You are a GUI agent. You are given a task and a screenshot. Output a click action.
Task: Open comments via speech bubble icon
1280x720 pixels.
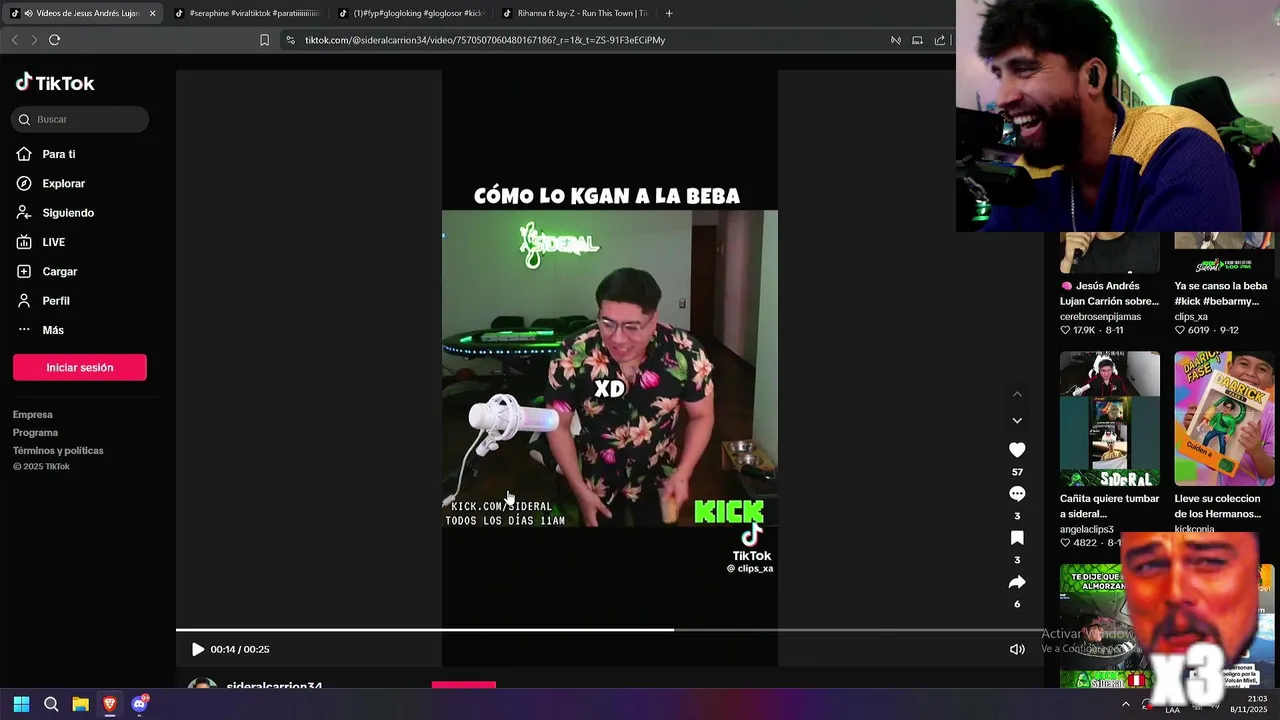(1017, 494)
